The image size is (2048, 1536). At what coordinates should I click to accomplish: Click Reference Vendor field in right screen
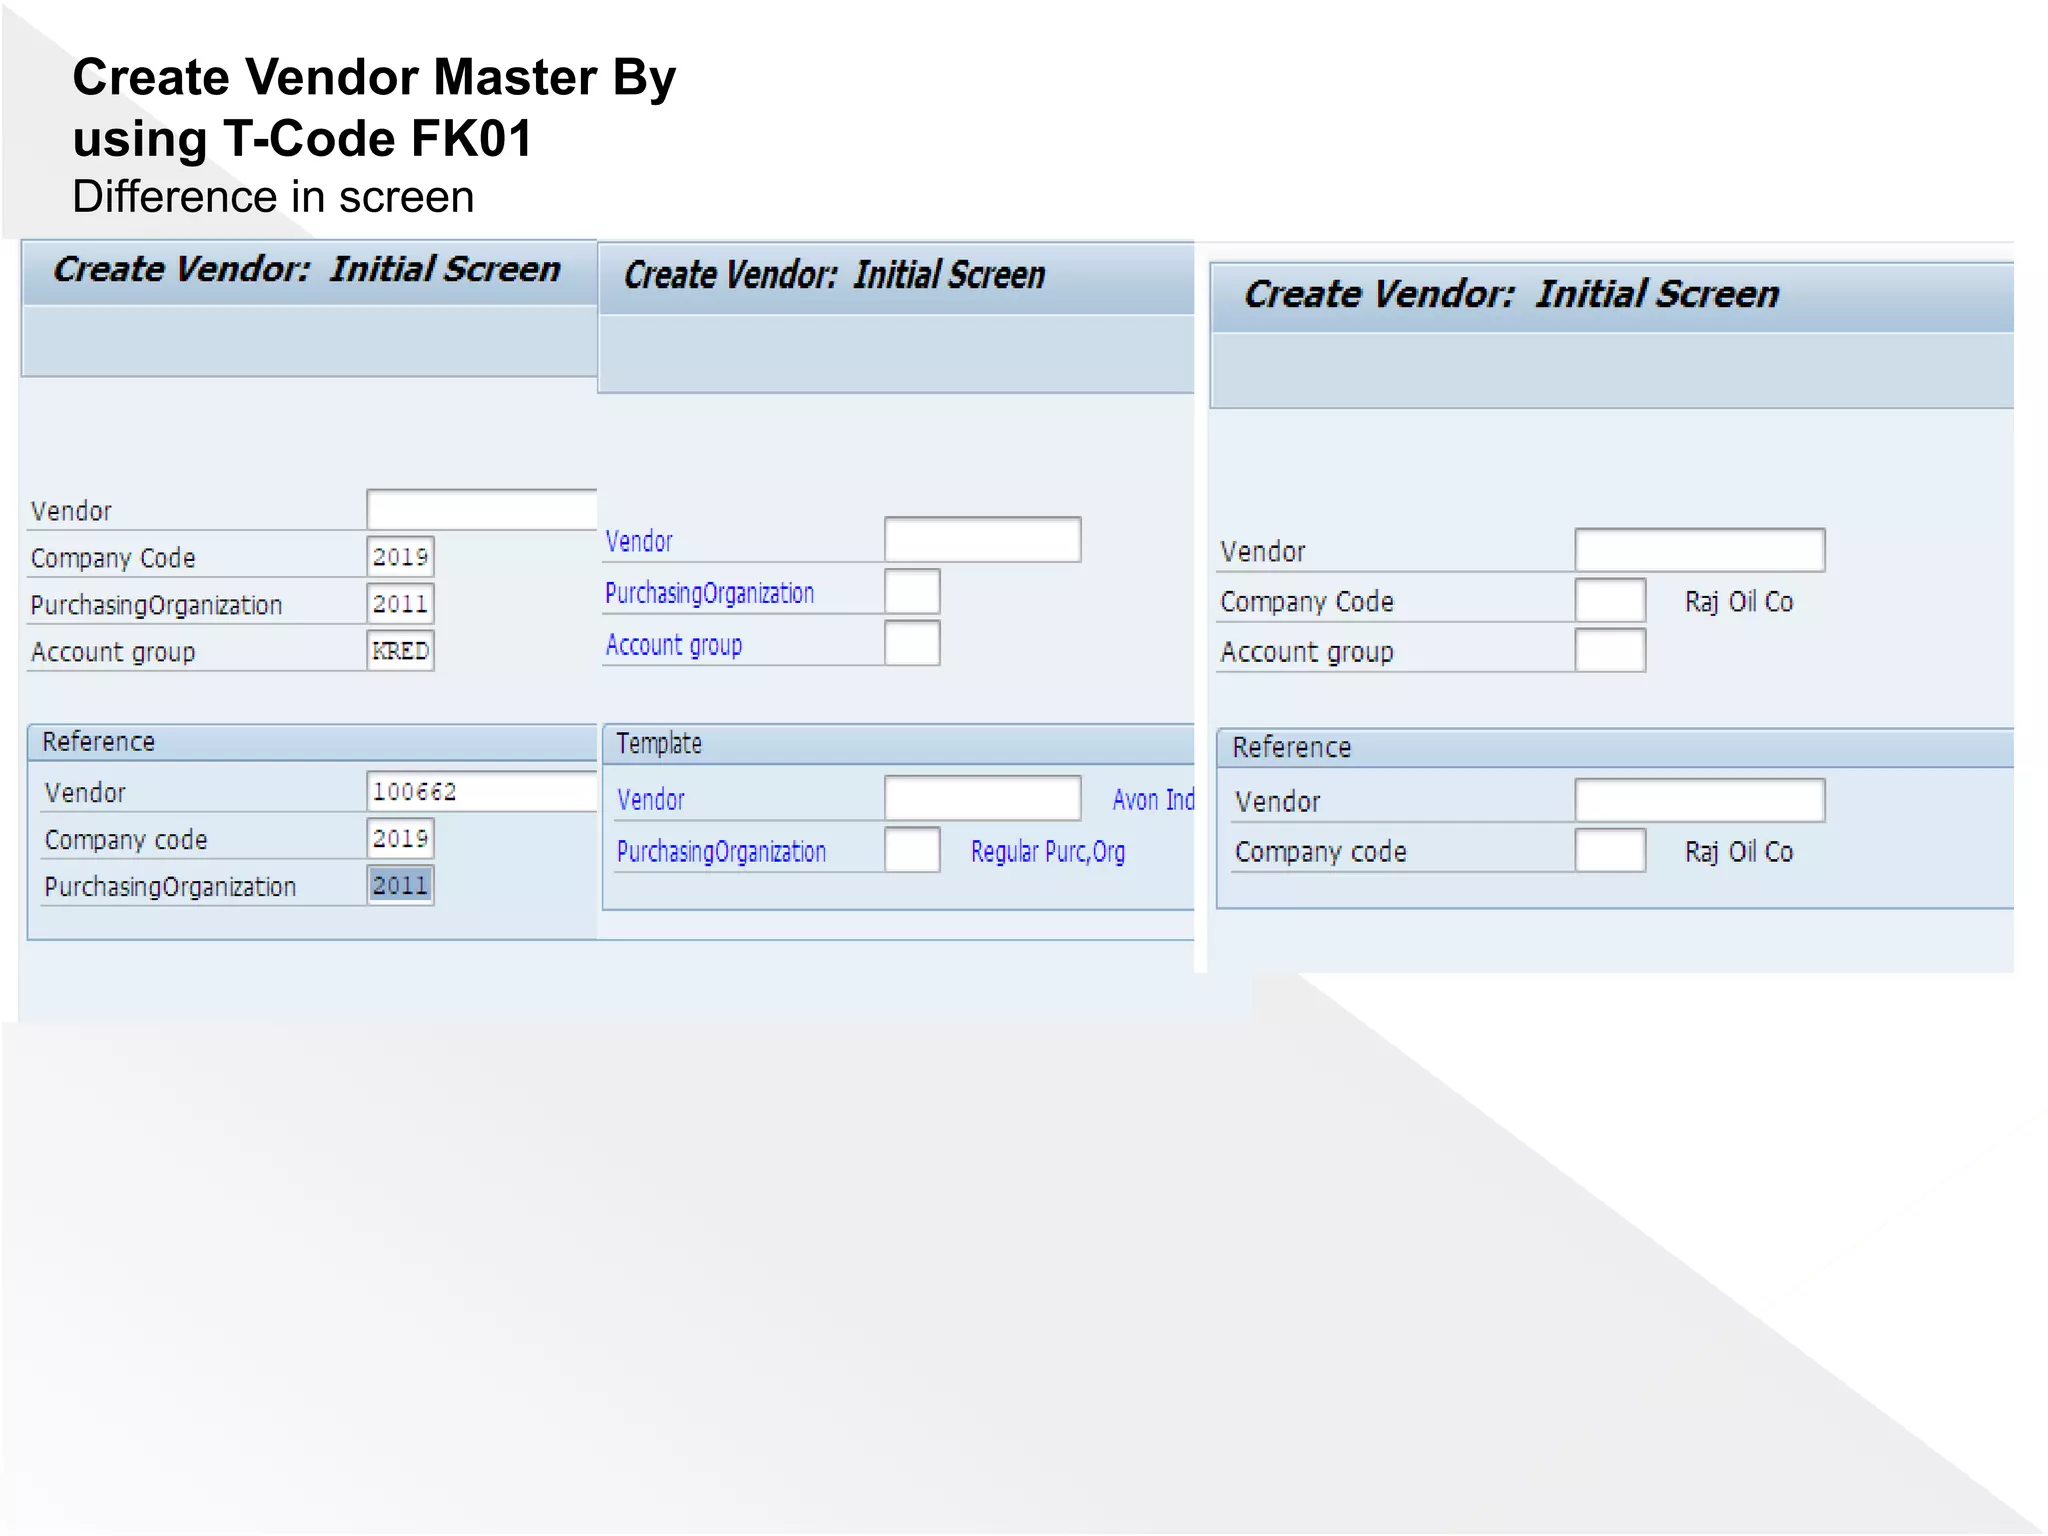point(1700,801)
